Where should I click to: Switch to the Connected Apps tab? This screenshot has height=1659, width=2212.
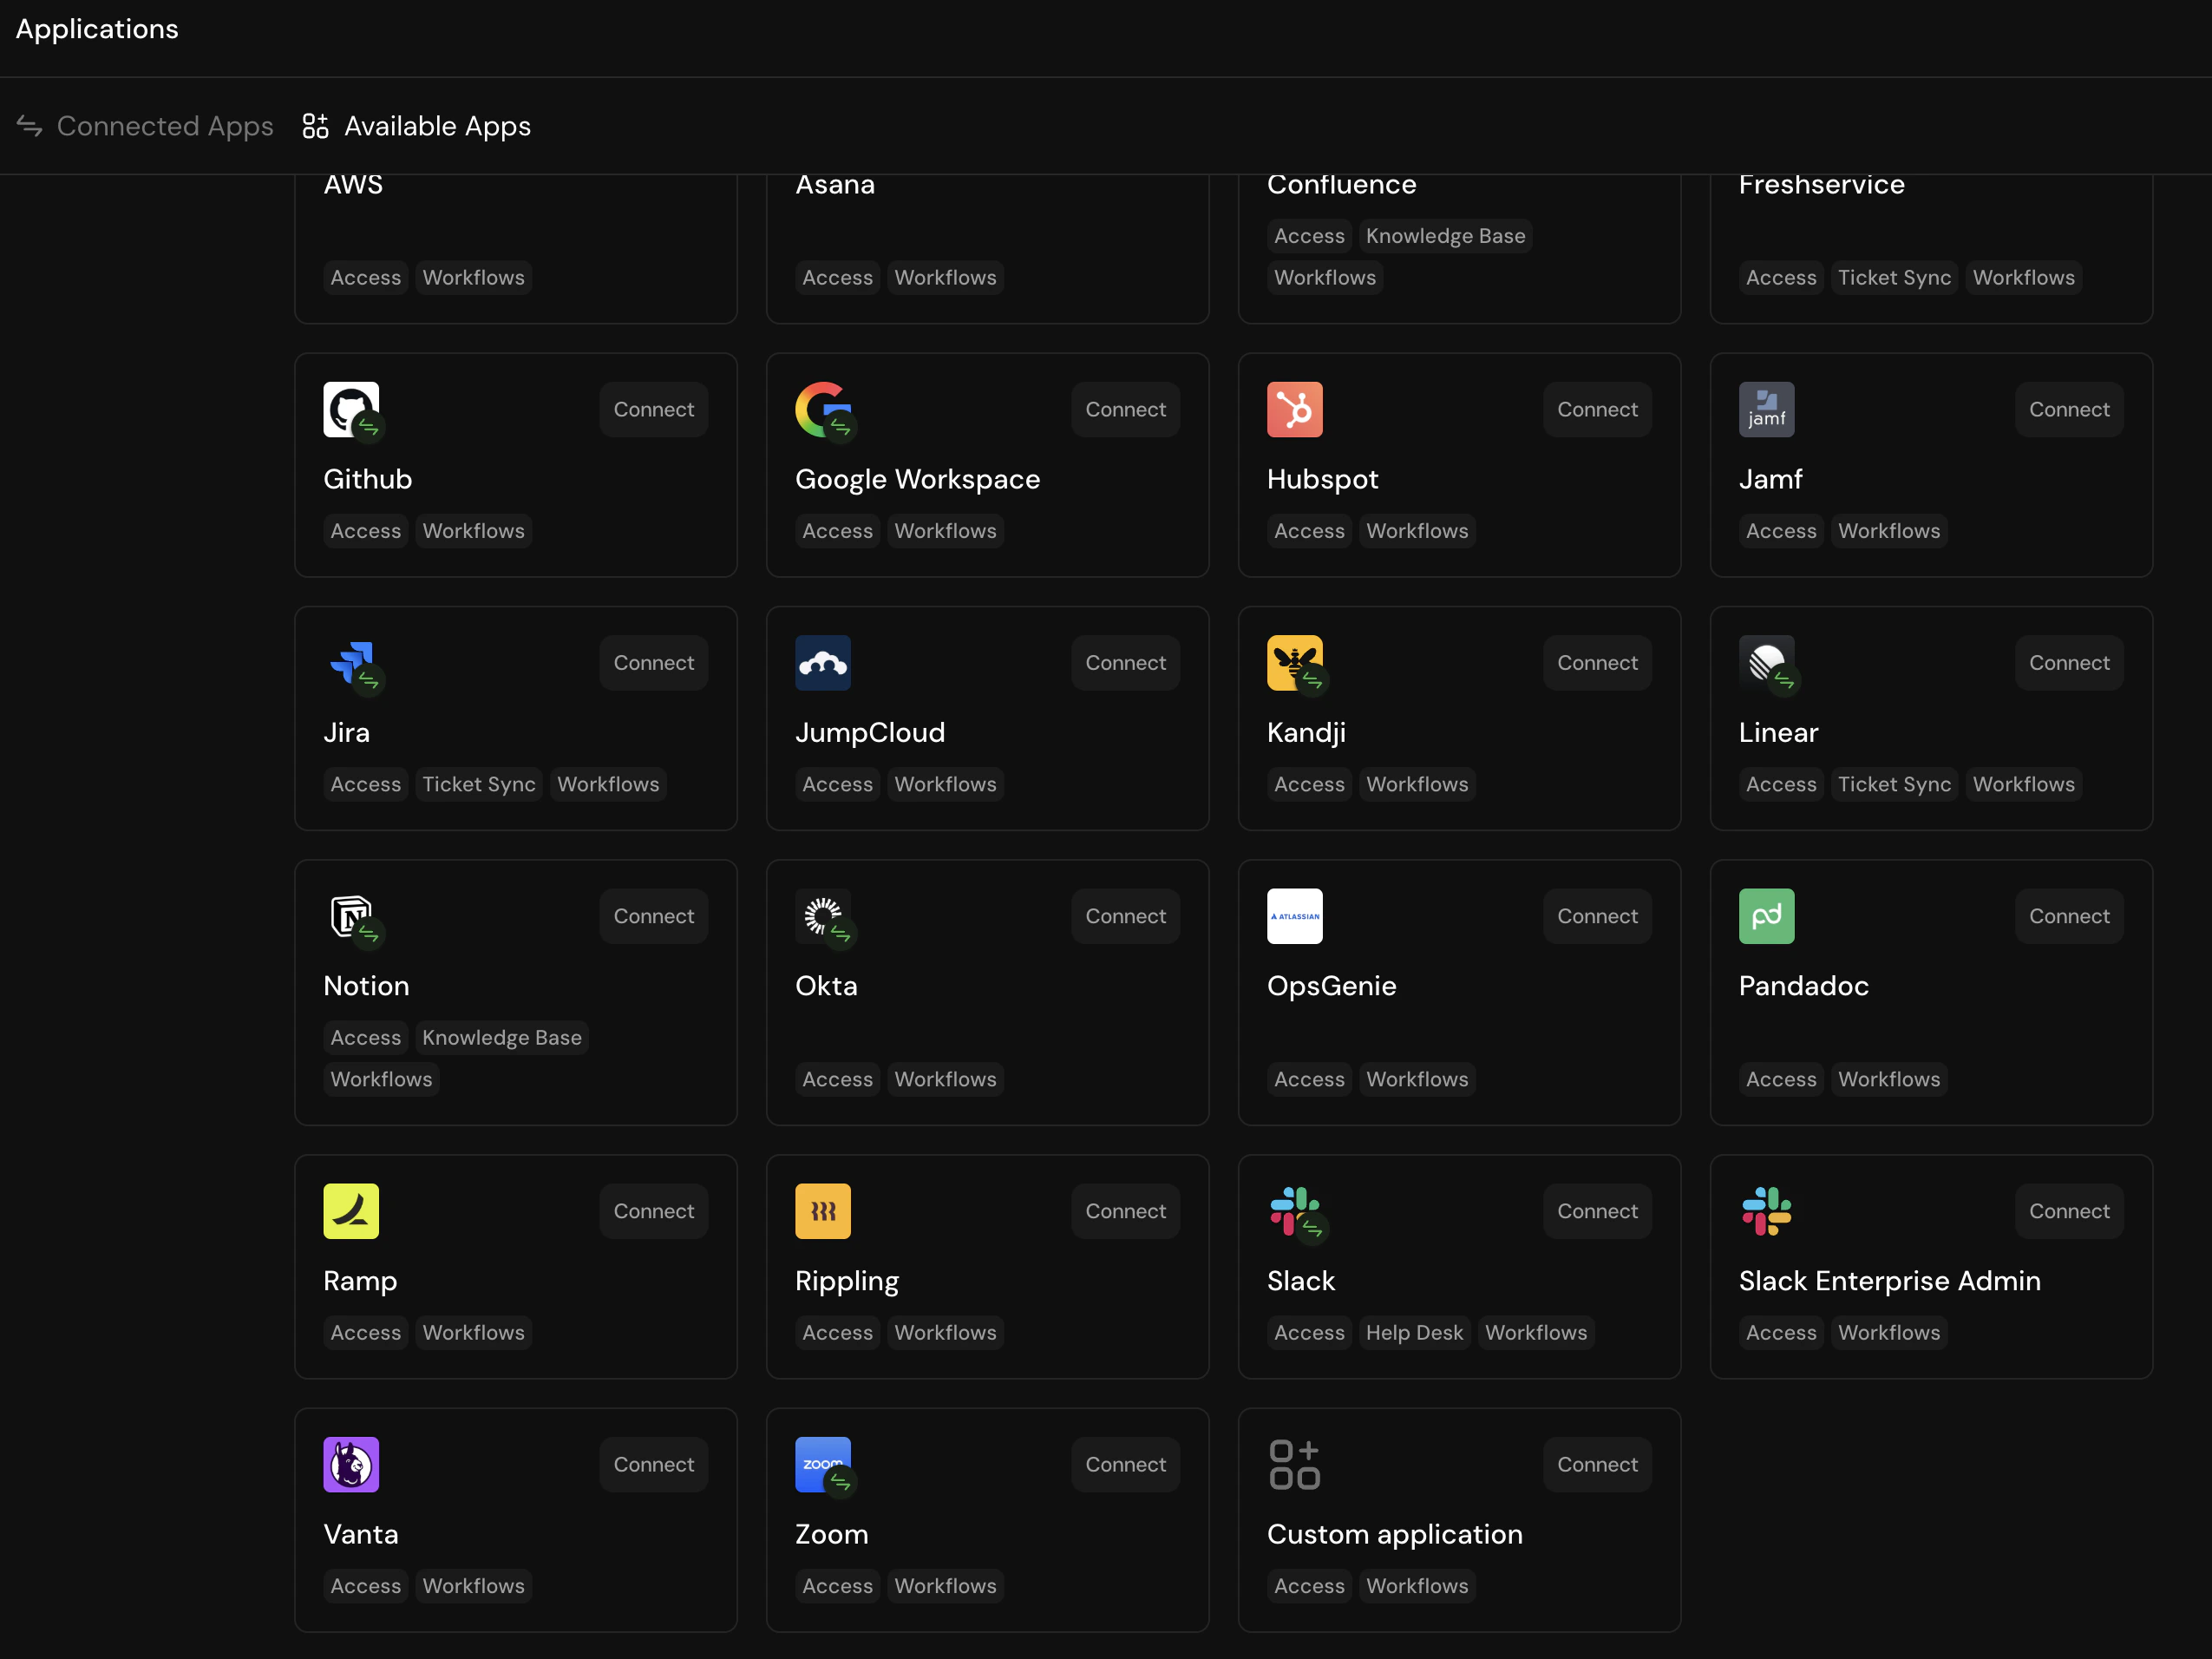(165, 126)
